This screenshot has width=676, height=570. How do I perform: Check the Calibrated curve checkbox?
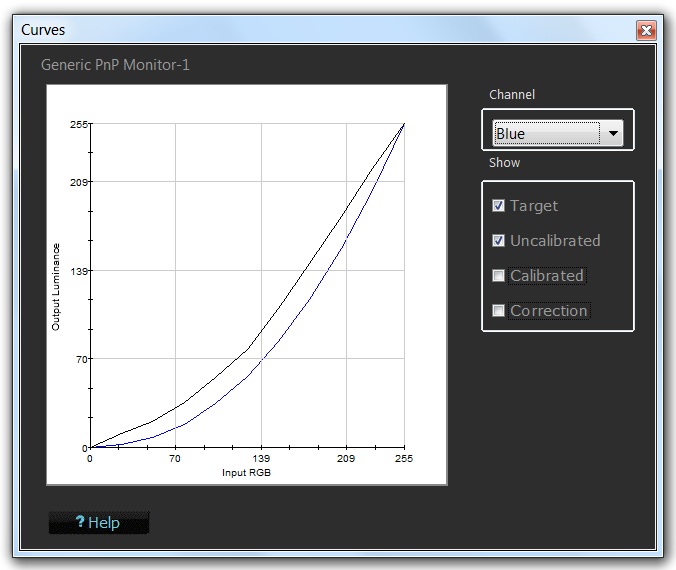point(498,275)
